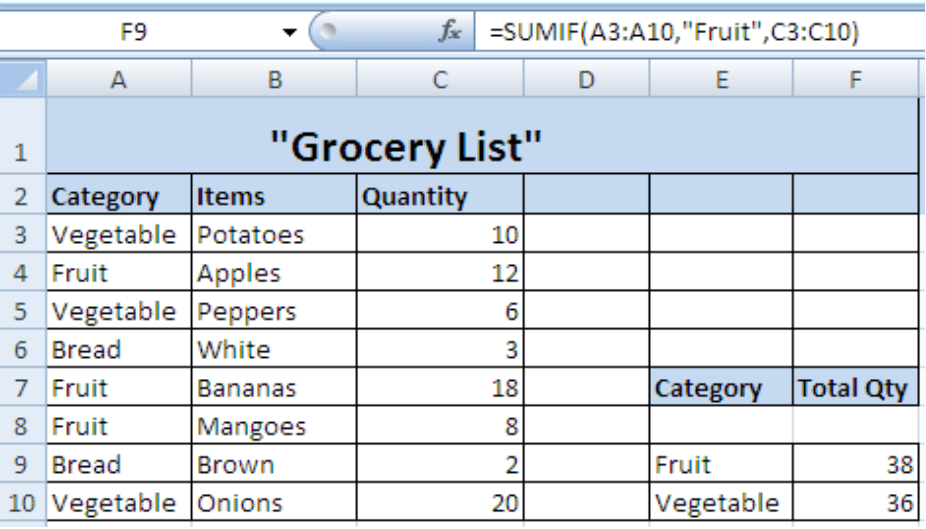Select the Potatoes cell
Viewport: 926px width, 529px height.
[274, 235]
